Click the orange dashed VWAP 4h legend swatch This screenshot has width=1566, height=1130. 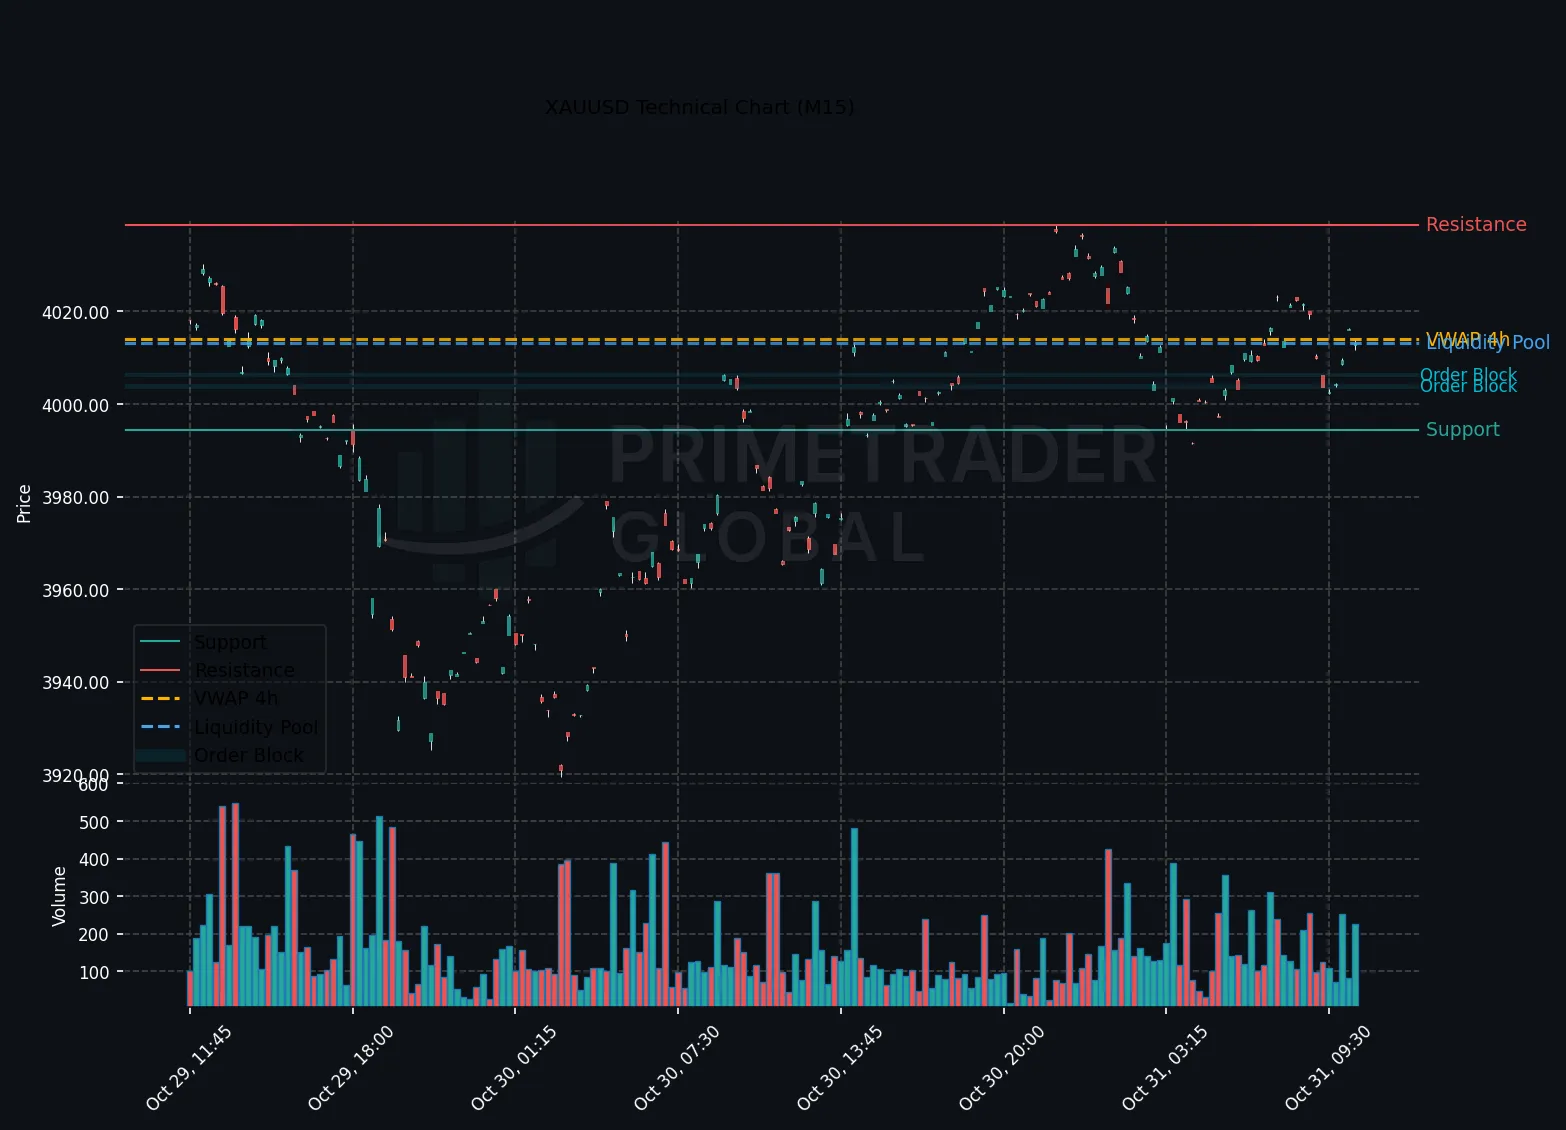(160, 698)
